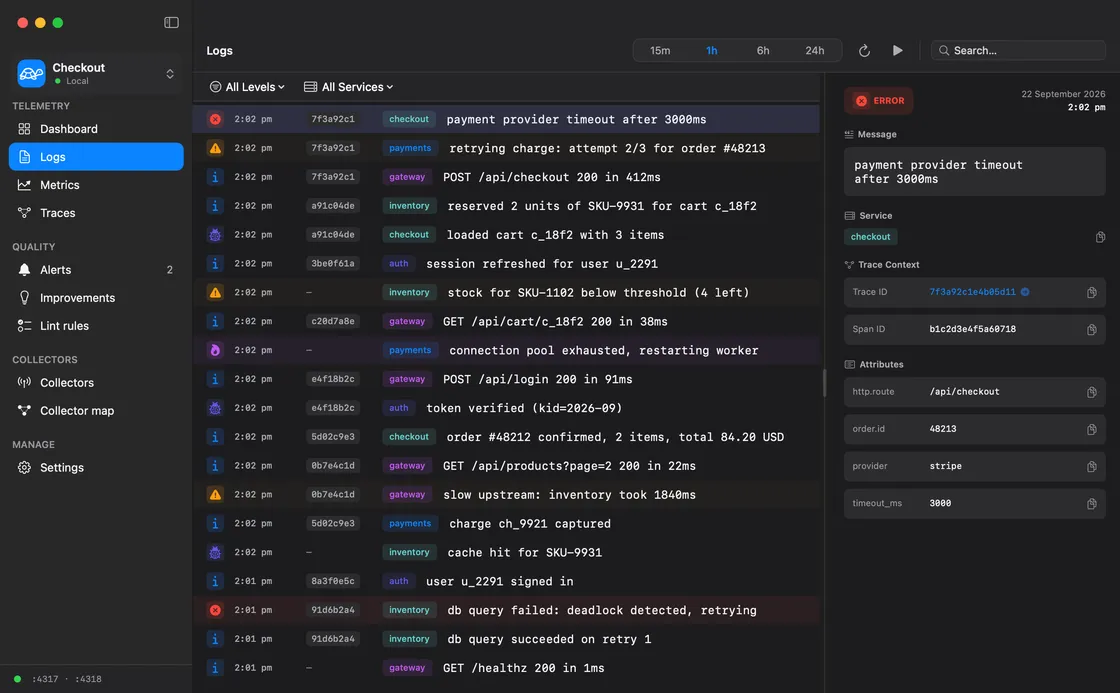Screen dimensions: 1120x693
Task: Select log 'cache hit for SKU-9931'
Action: click(x=506, y=552)
